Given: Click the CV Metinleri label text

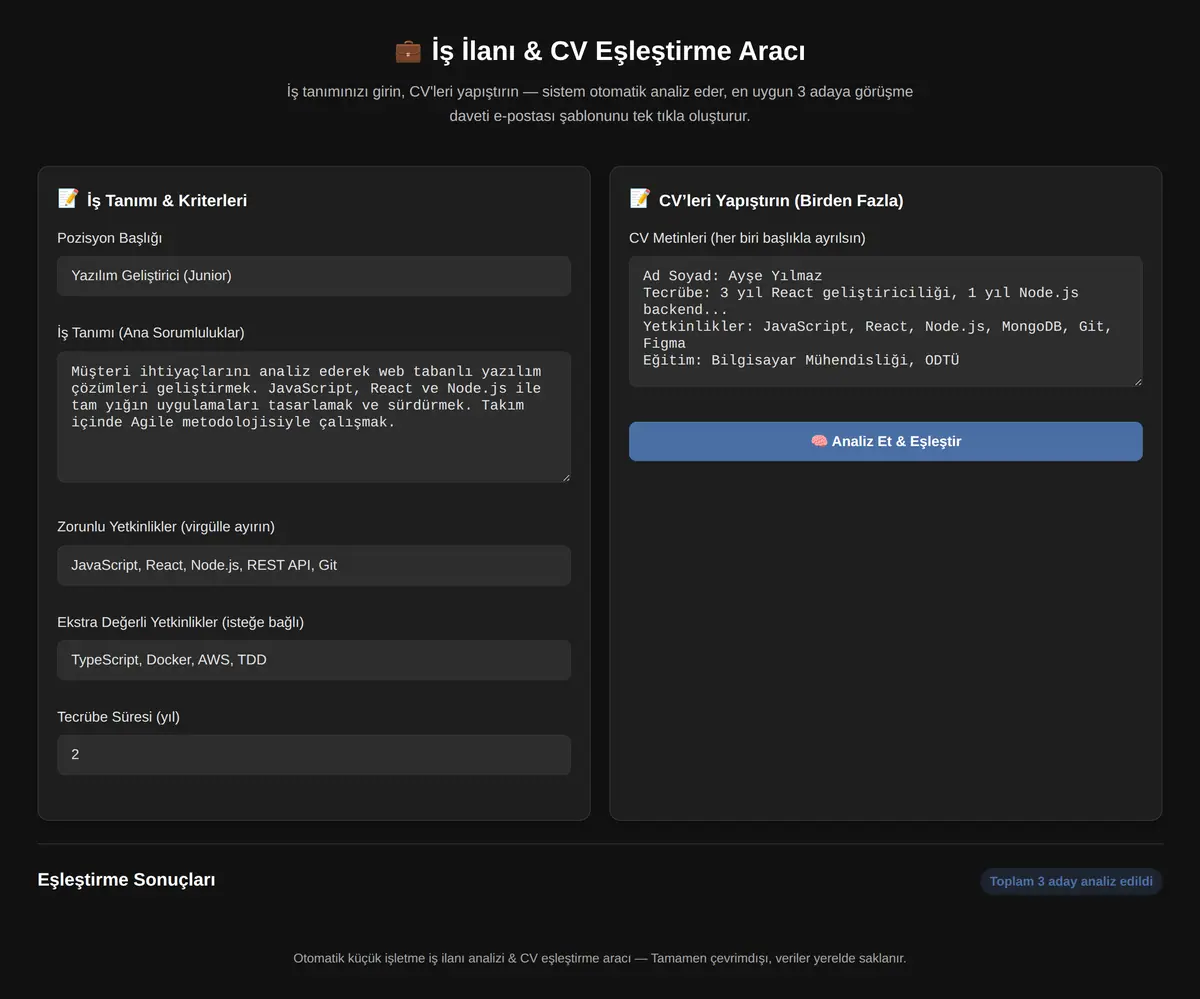Looking at the screenshot, I should coord(747,238).
